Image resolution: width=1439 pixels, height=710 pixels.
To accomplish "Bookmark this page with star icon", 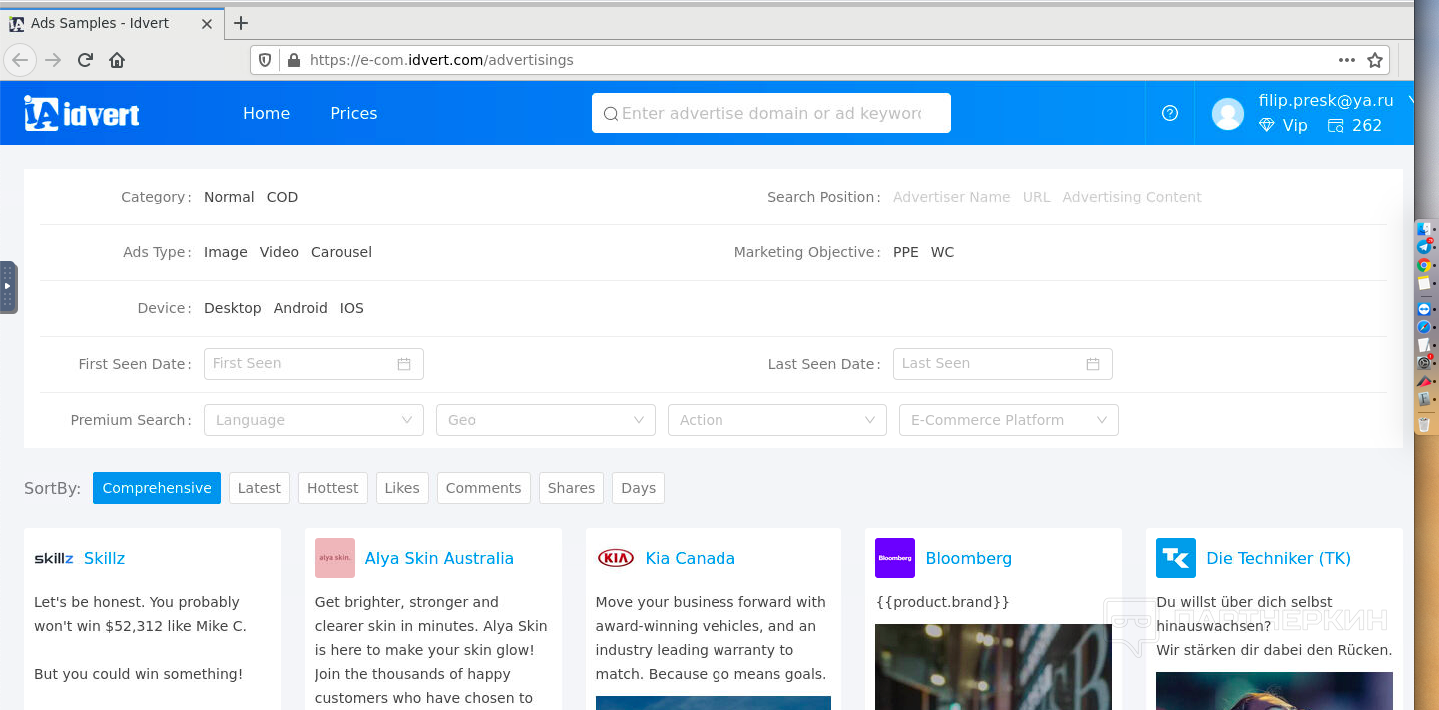I will (x=1375, y=60).
